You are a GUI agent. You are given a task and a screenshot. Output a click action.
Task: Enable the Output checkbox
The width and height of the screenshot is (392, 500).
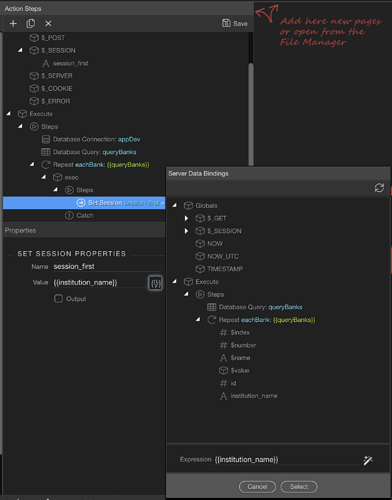[58, 298]
